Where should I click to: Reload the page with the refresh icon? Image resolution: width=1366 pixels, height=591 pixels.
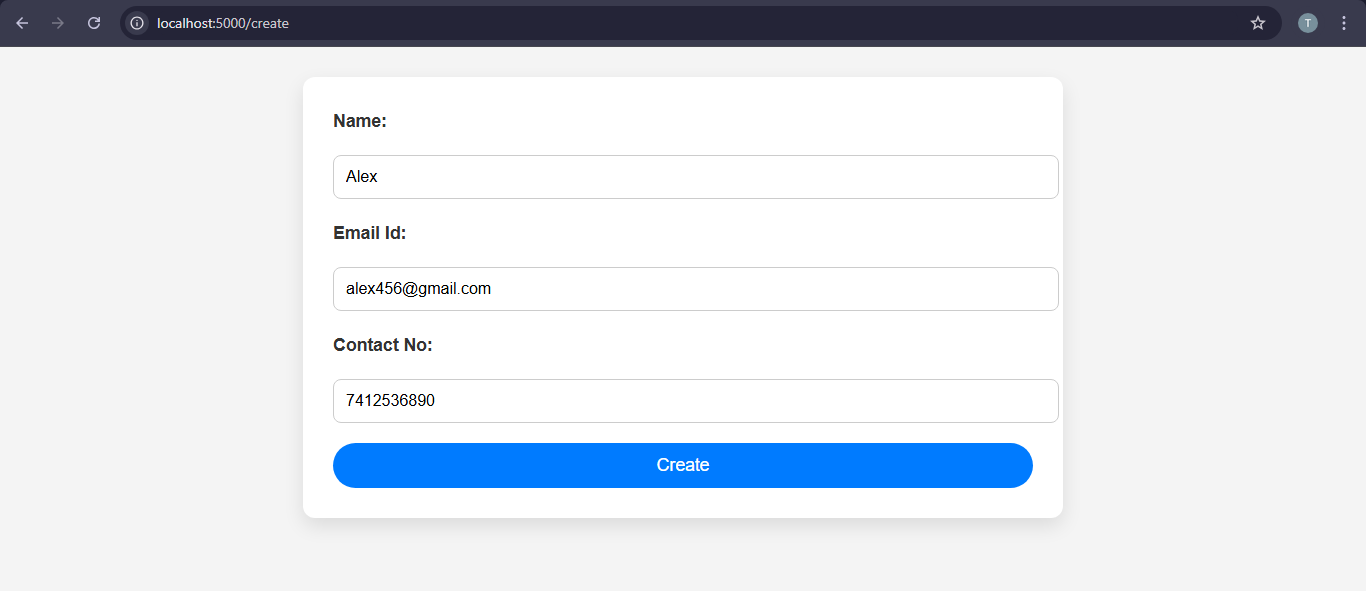(94, 23)
